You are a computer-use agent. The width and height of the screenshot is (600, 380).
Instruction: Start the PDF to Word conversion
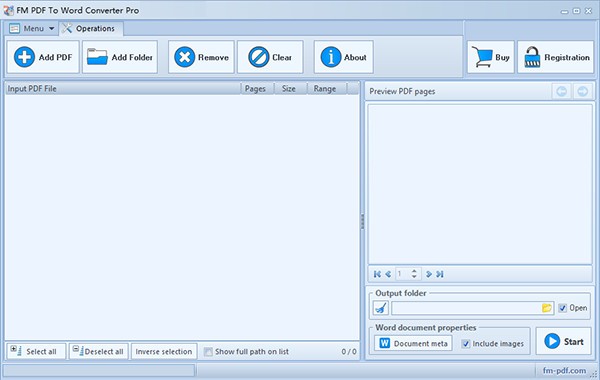pos(564,341)
